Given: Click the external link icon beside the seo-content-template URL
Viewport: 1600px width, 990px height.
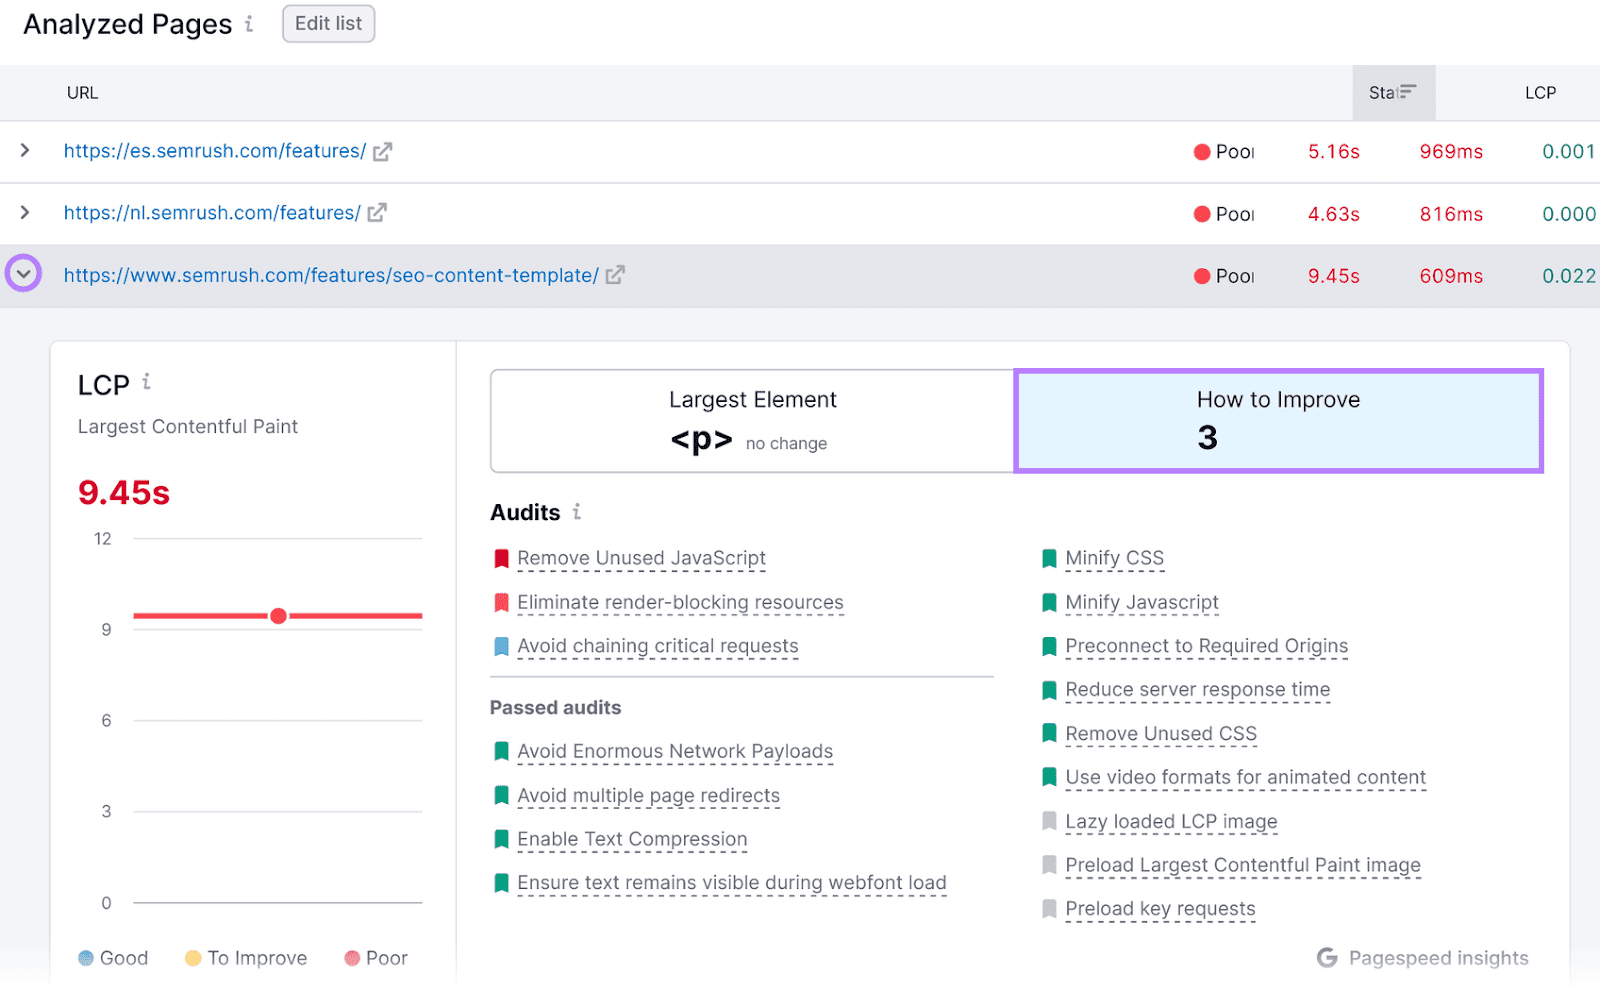Looking at the screenshot, I should click(616, 275).
